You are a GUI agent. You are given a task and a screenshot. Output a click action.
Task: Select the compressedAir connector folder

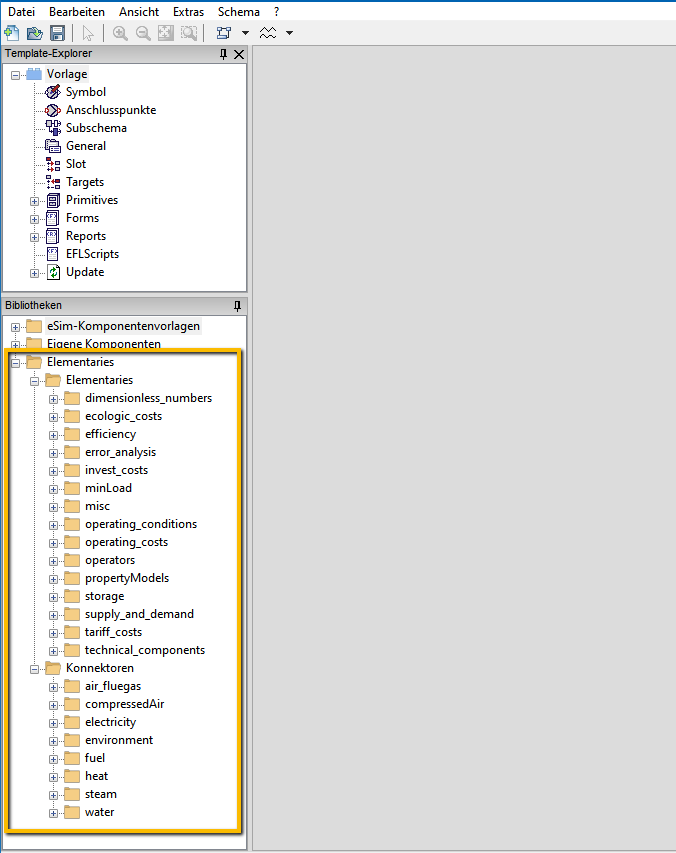pos(125,704)
